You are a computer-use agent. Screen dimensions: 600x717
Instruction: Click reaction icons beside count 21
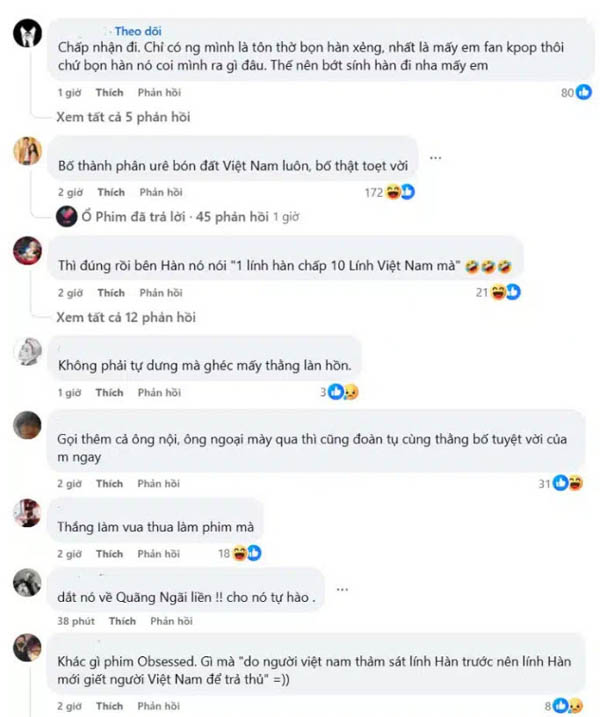505,292
